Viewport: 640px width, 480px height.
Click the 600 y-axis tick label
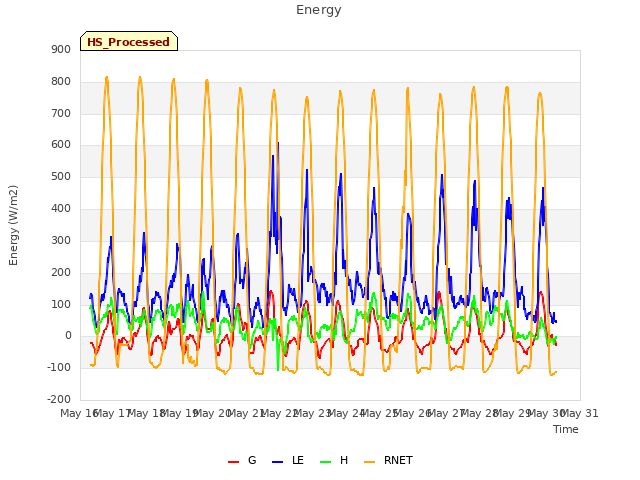(61, 145)
